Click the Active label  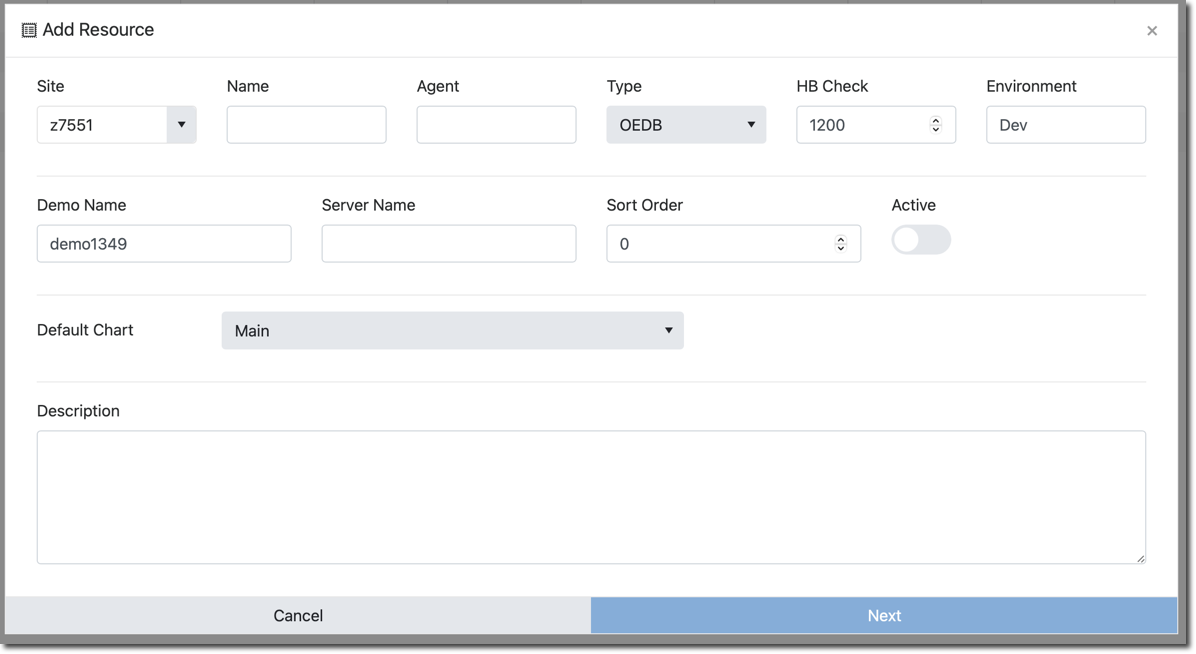913,205
